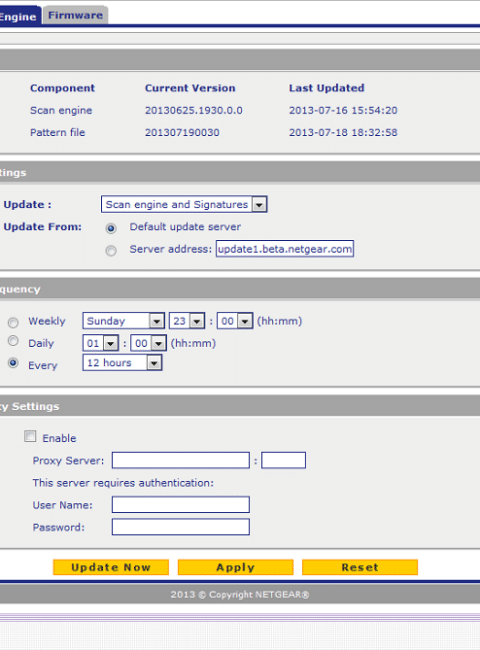The width and height of the screenshot is (480, 650).
Task: Click the Current Version column header
Action: [x=190, y=88]
